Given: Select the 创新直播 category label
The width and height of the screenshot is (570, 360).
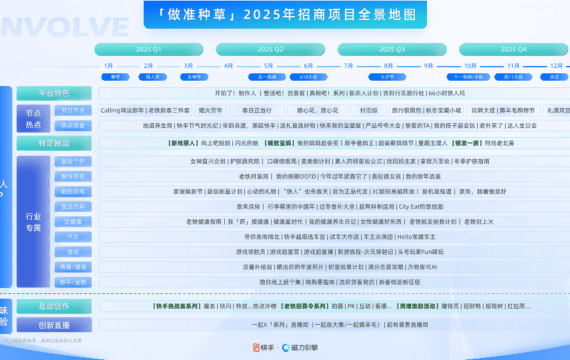Looking at the screenshot, I should coord(54,325).
